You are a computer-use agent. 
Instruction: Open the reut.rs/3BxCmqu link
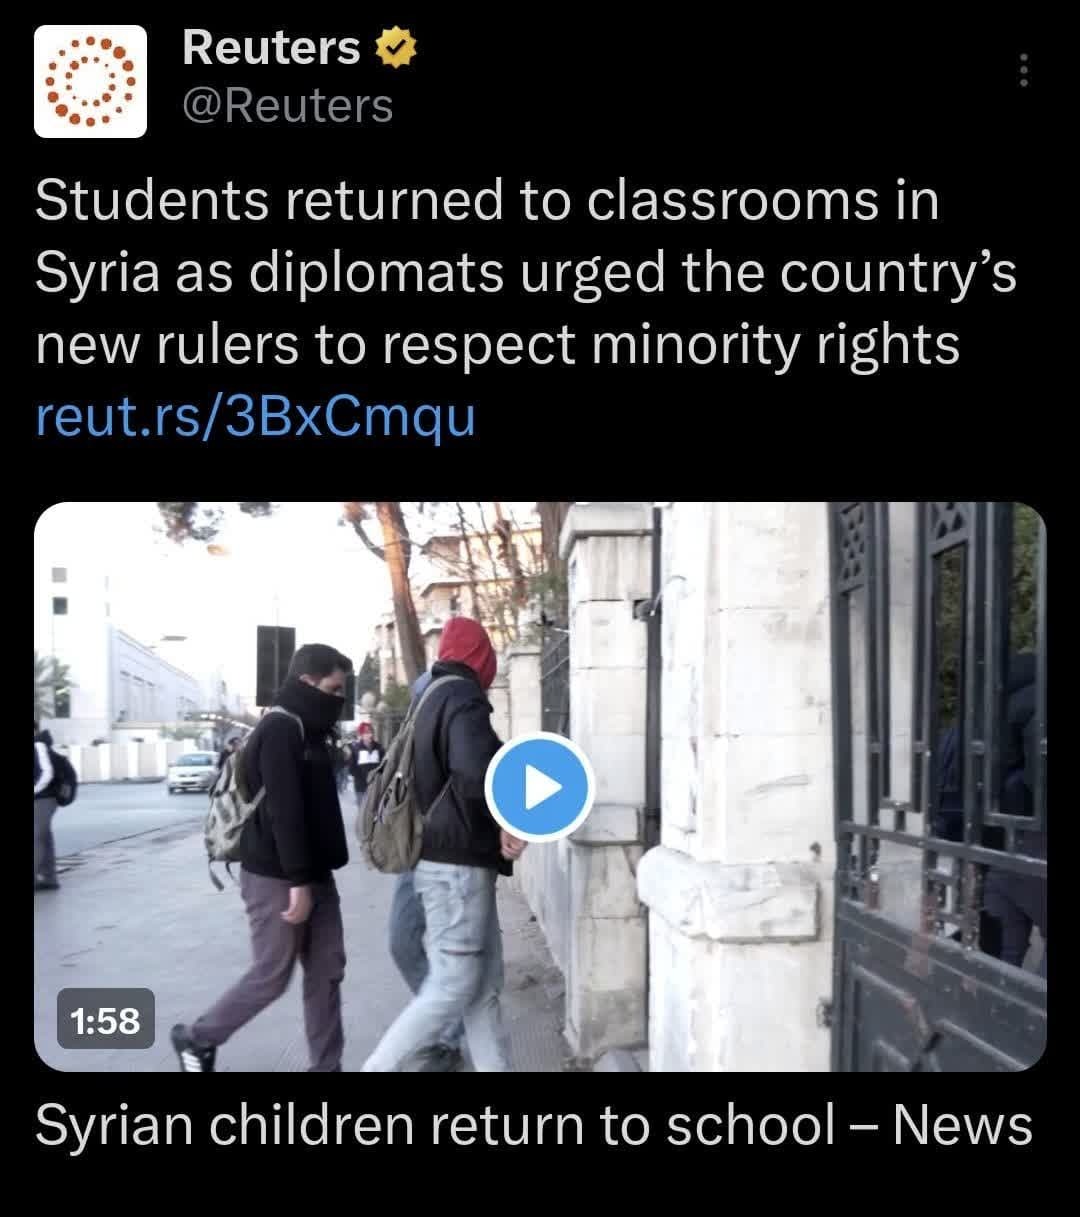[255, 416]
